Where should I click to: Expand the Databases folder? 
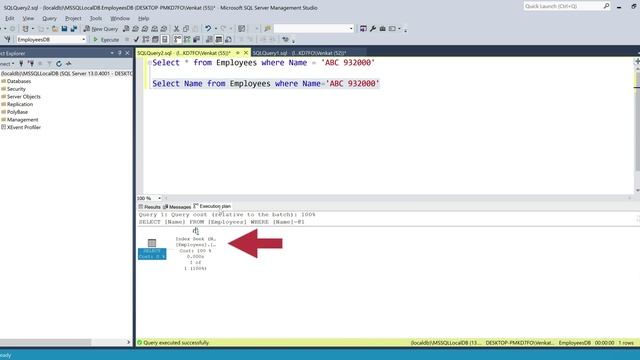(x=16, y=81)
